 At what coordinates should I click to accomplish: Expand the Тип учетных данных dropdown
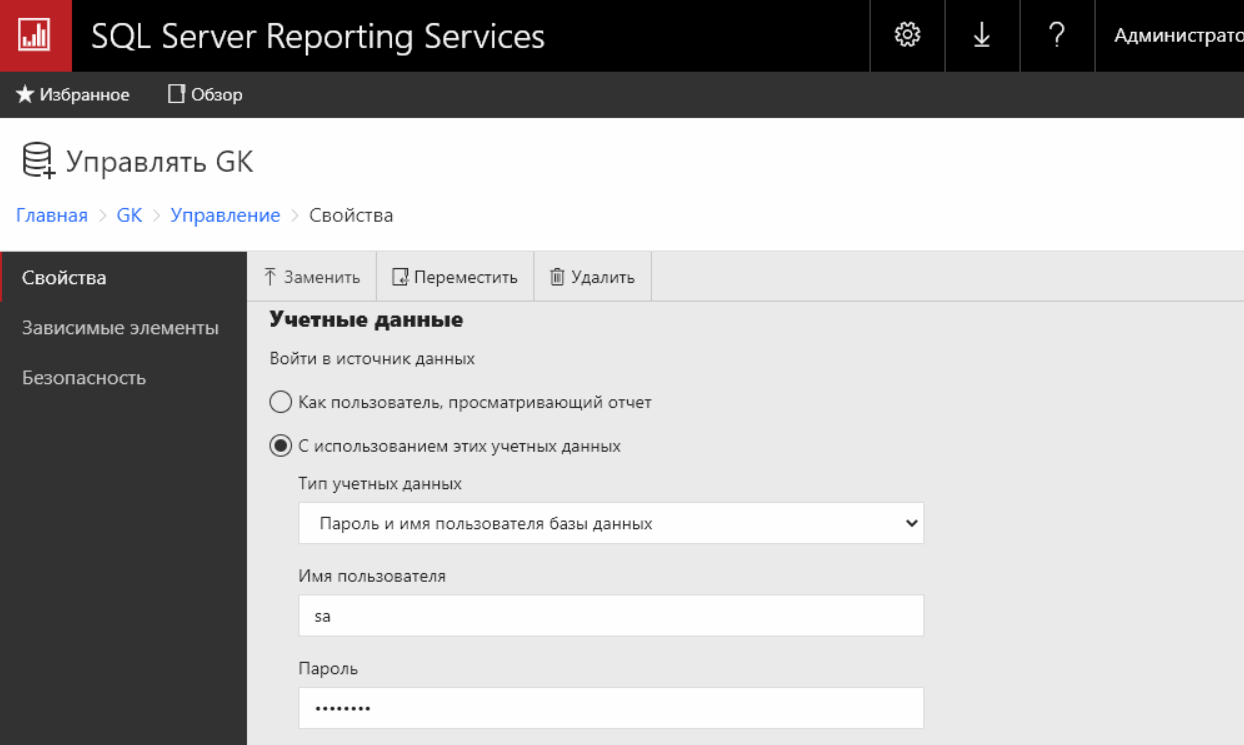pyautogui.click(x=611, y=523)
